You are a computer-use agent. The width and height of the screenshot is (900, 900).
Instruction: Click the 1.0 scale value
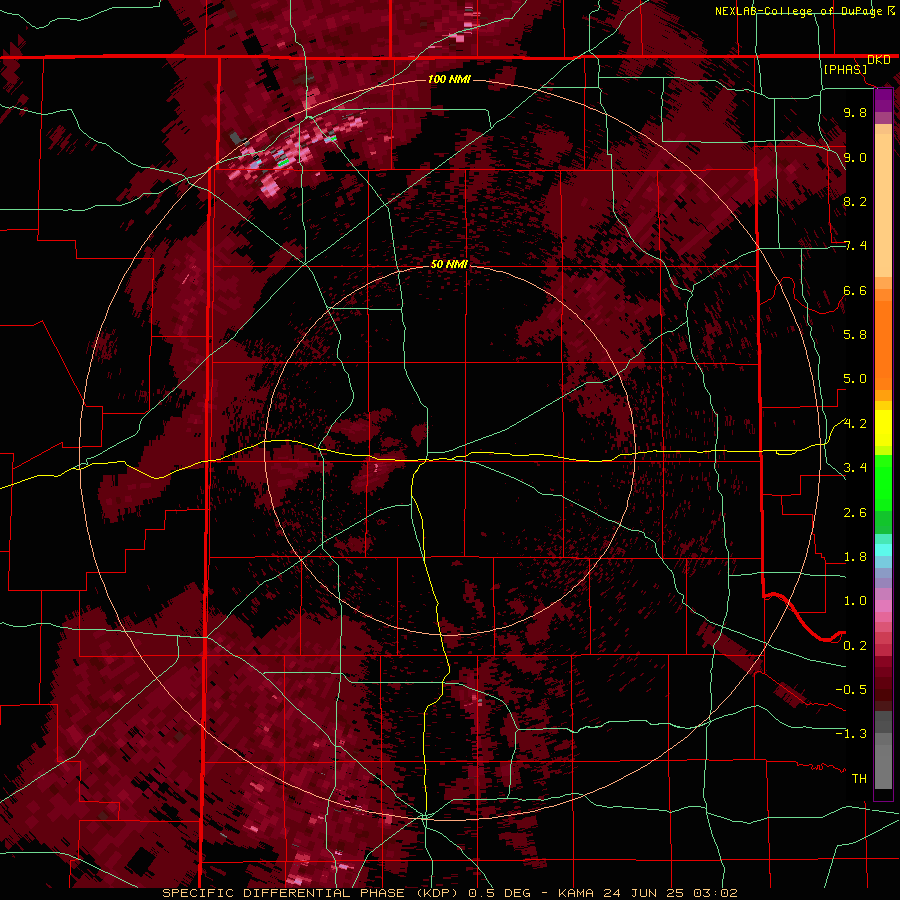(855, 601)
